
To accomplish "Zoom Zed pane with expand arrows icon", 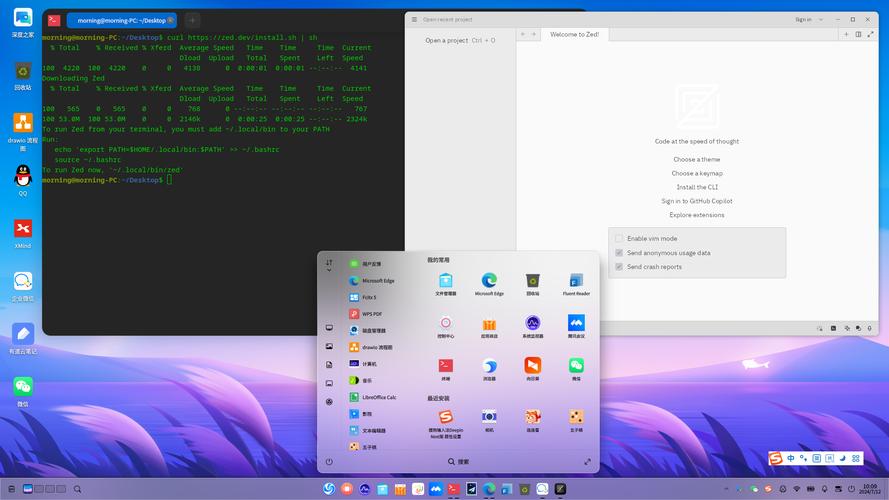I will 870,35.
